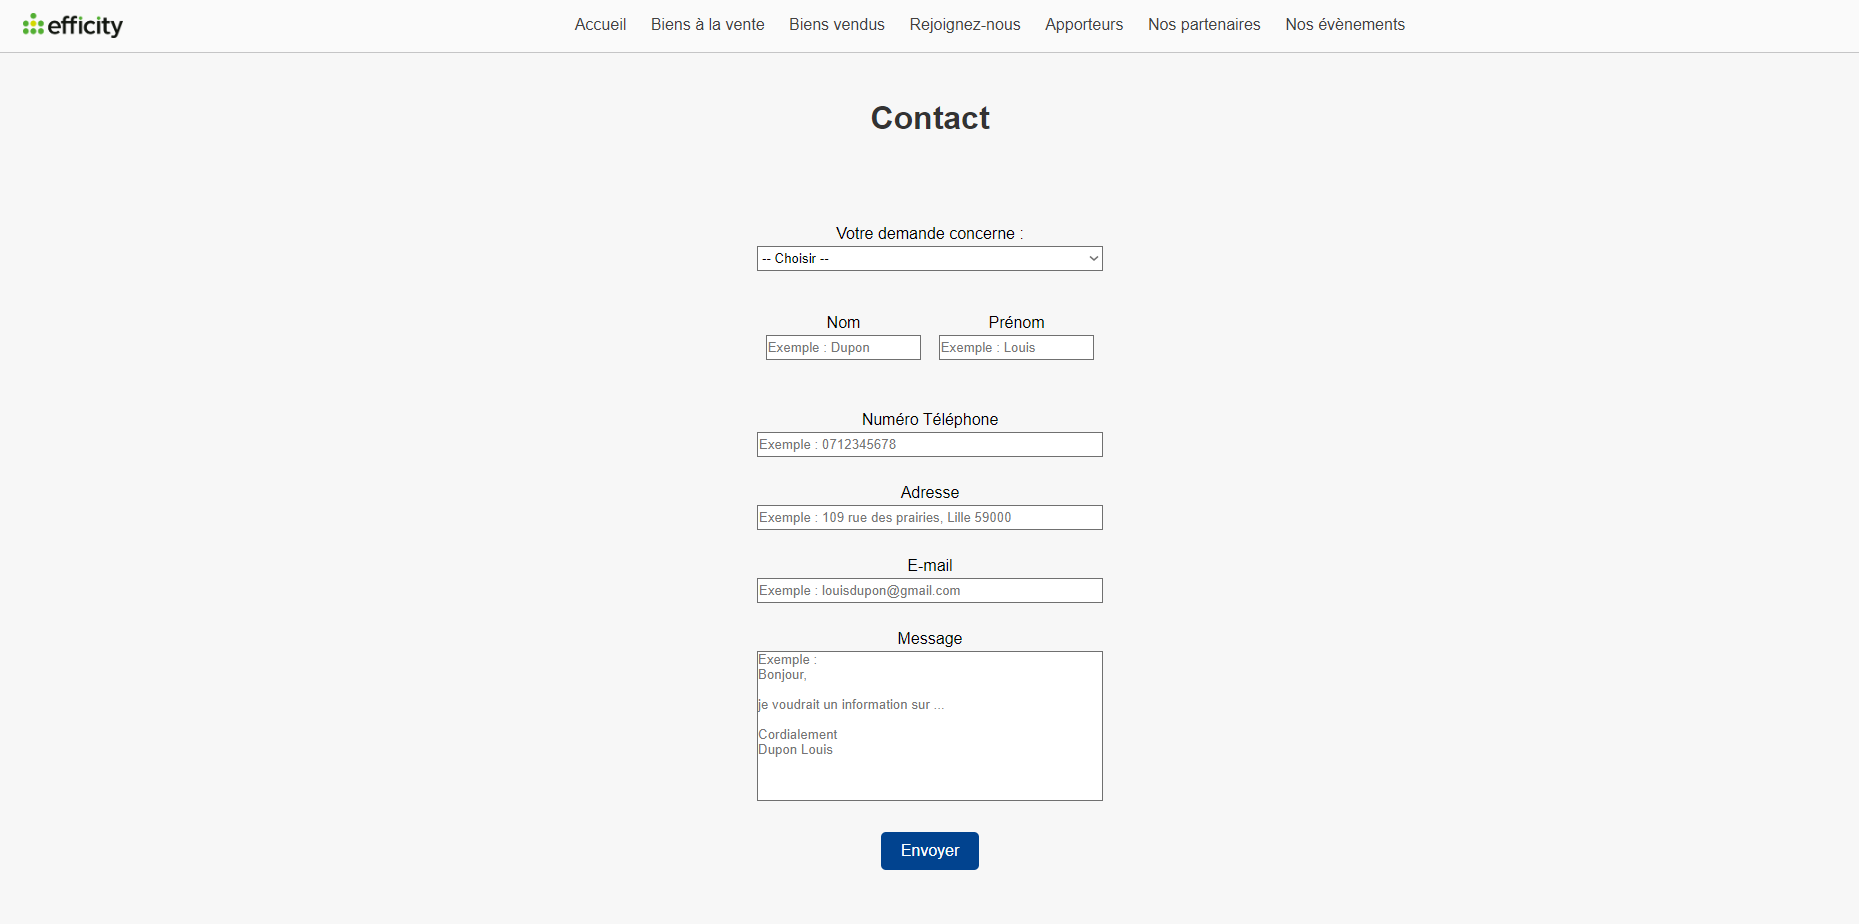
Task: Click into the Prénom field
Action: coord(1016,348)
